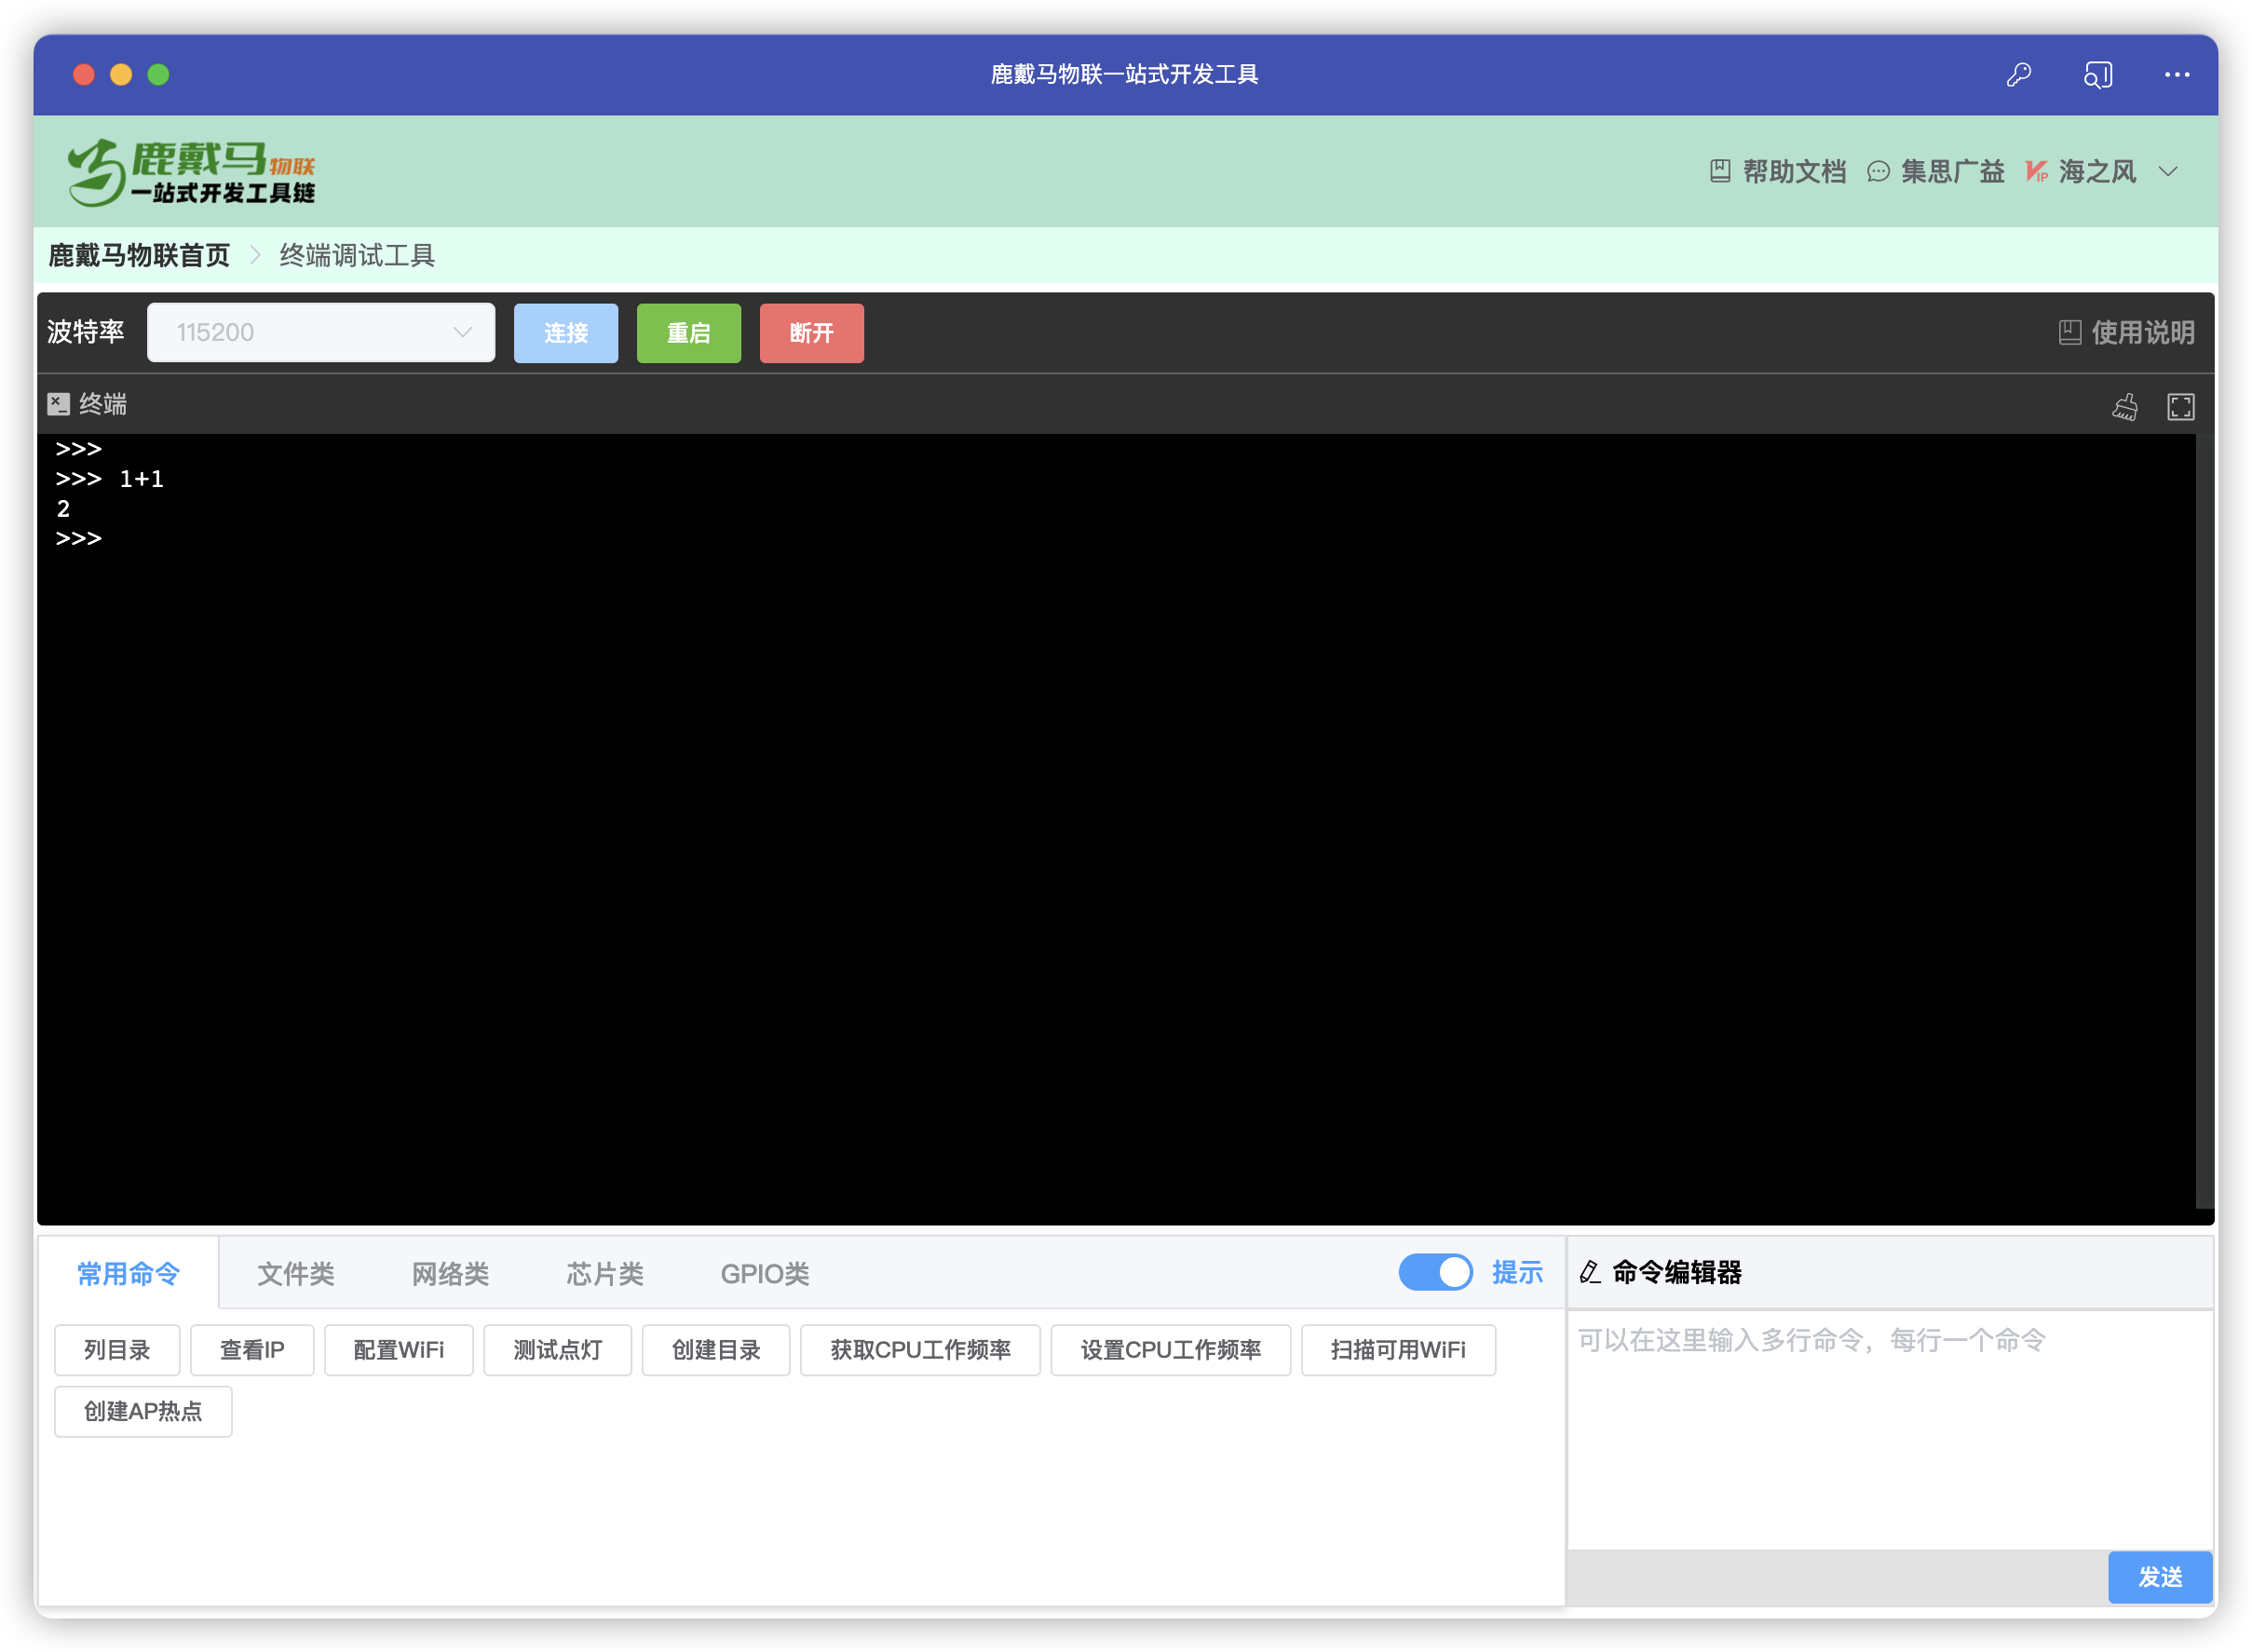The height and width of the screenshot is (1652, 2252).
Task: Click the red 断开 button
Action: click(x=811, y=333)
